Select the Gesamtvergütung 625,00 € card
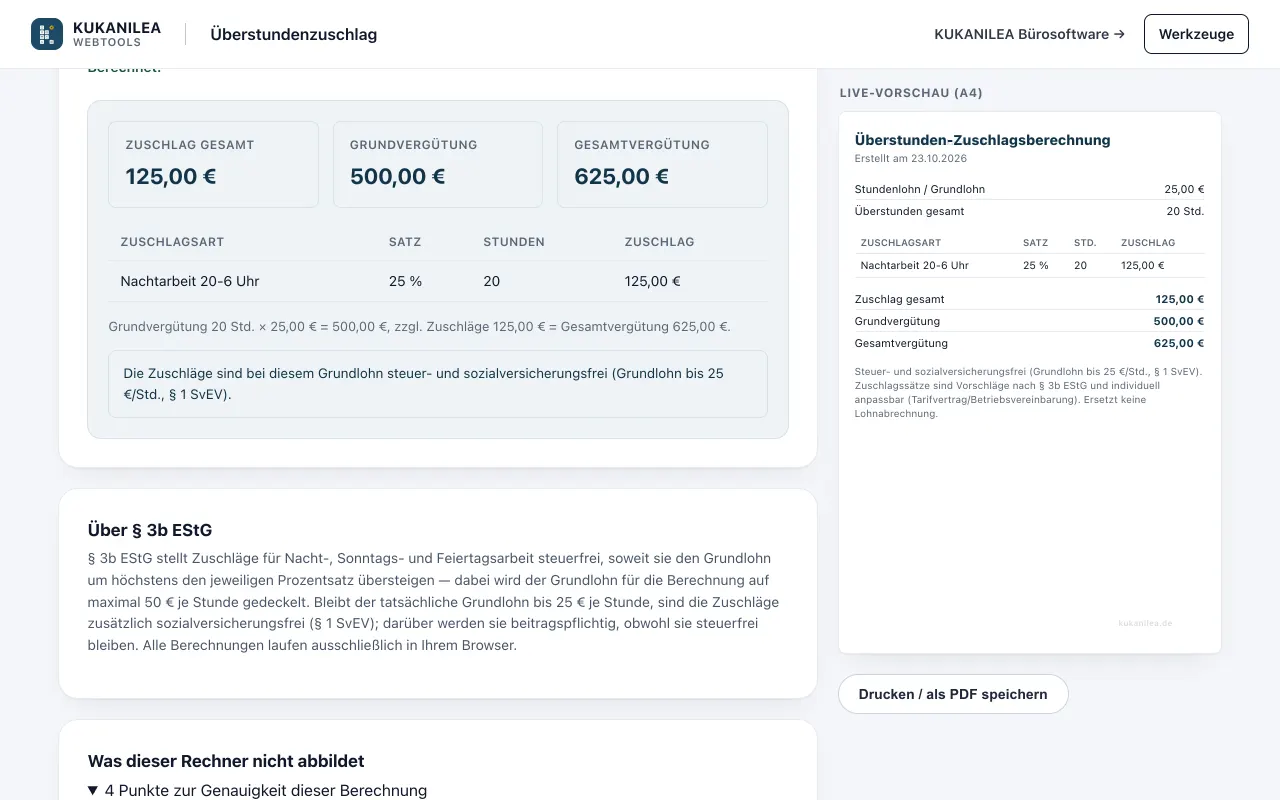 (662, 165)
